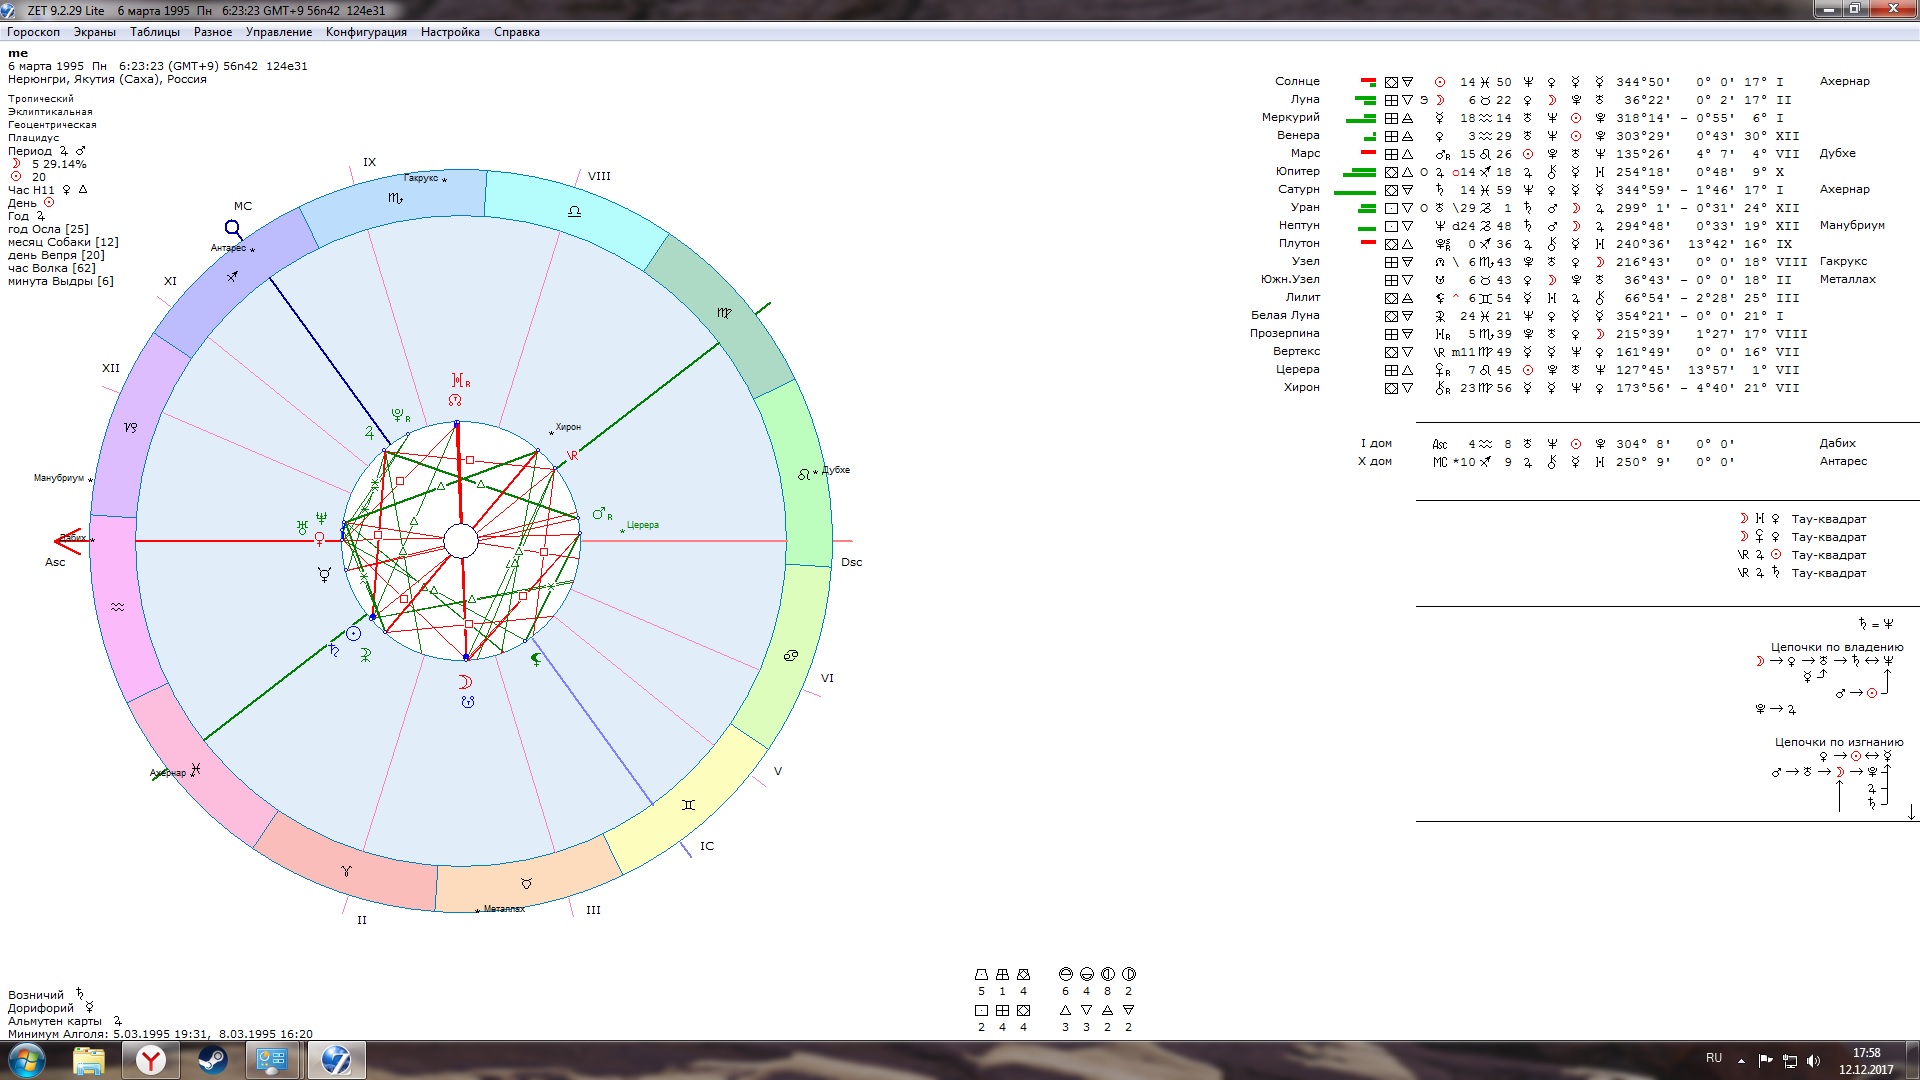Click the light blue Scorpio zodiac sector
Image resolution: width=1920 pixels, height=1080 pixels.
coord(394,198)
